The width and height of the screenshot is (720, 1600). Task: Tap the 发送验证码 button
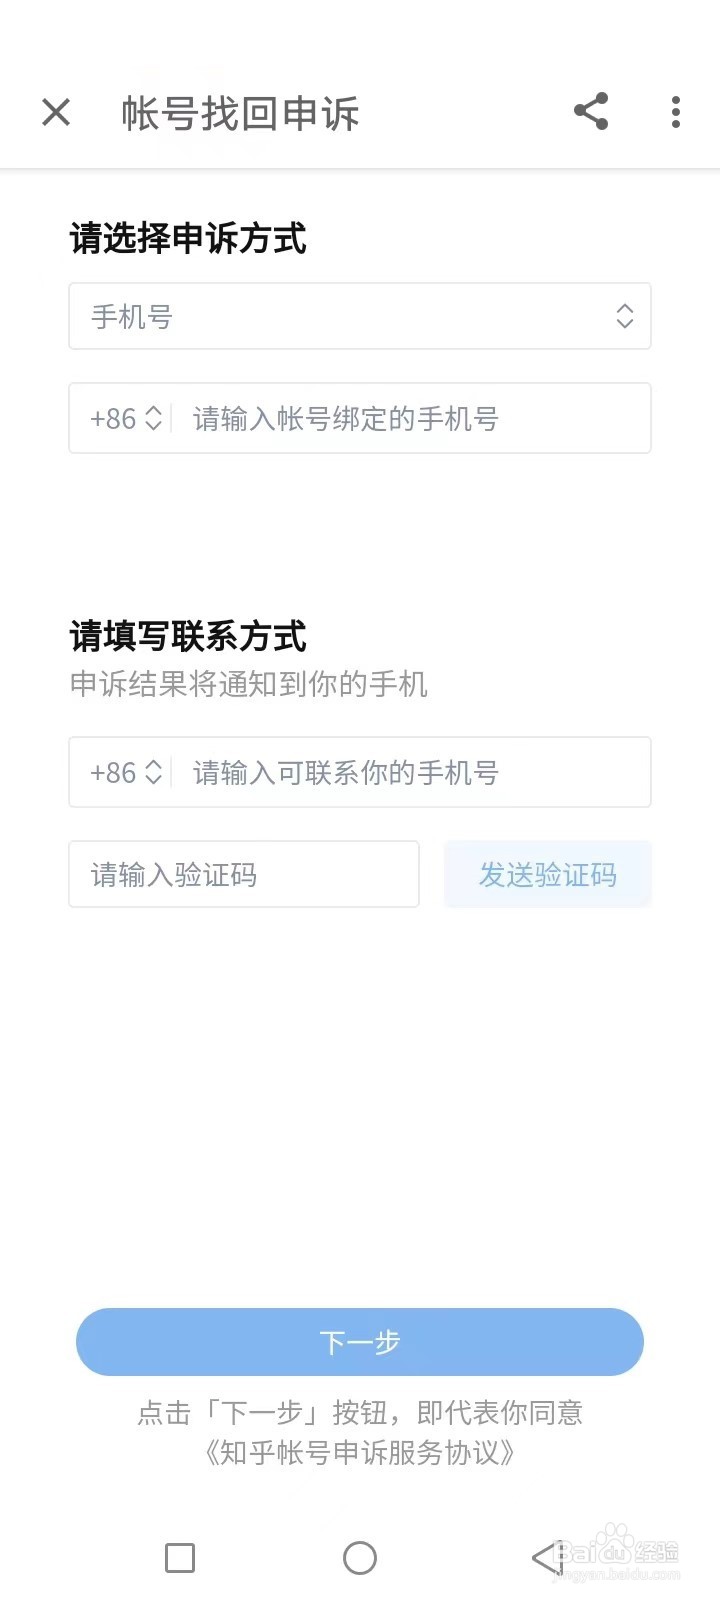coord(548,874)
